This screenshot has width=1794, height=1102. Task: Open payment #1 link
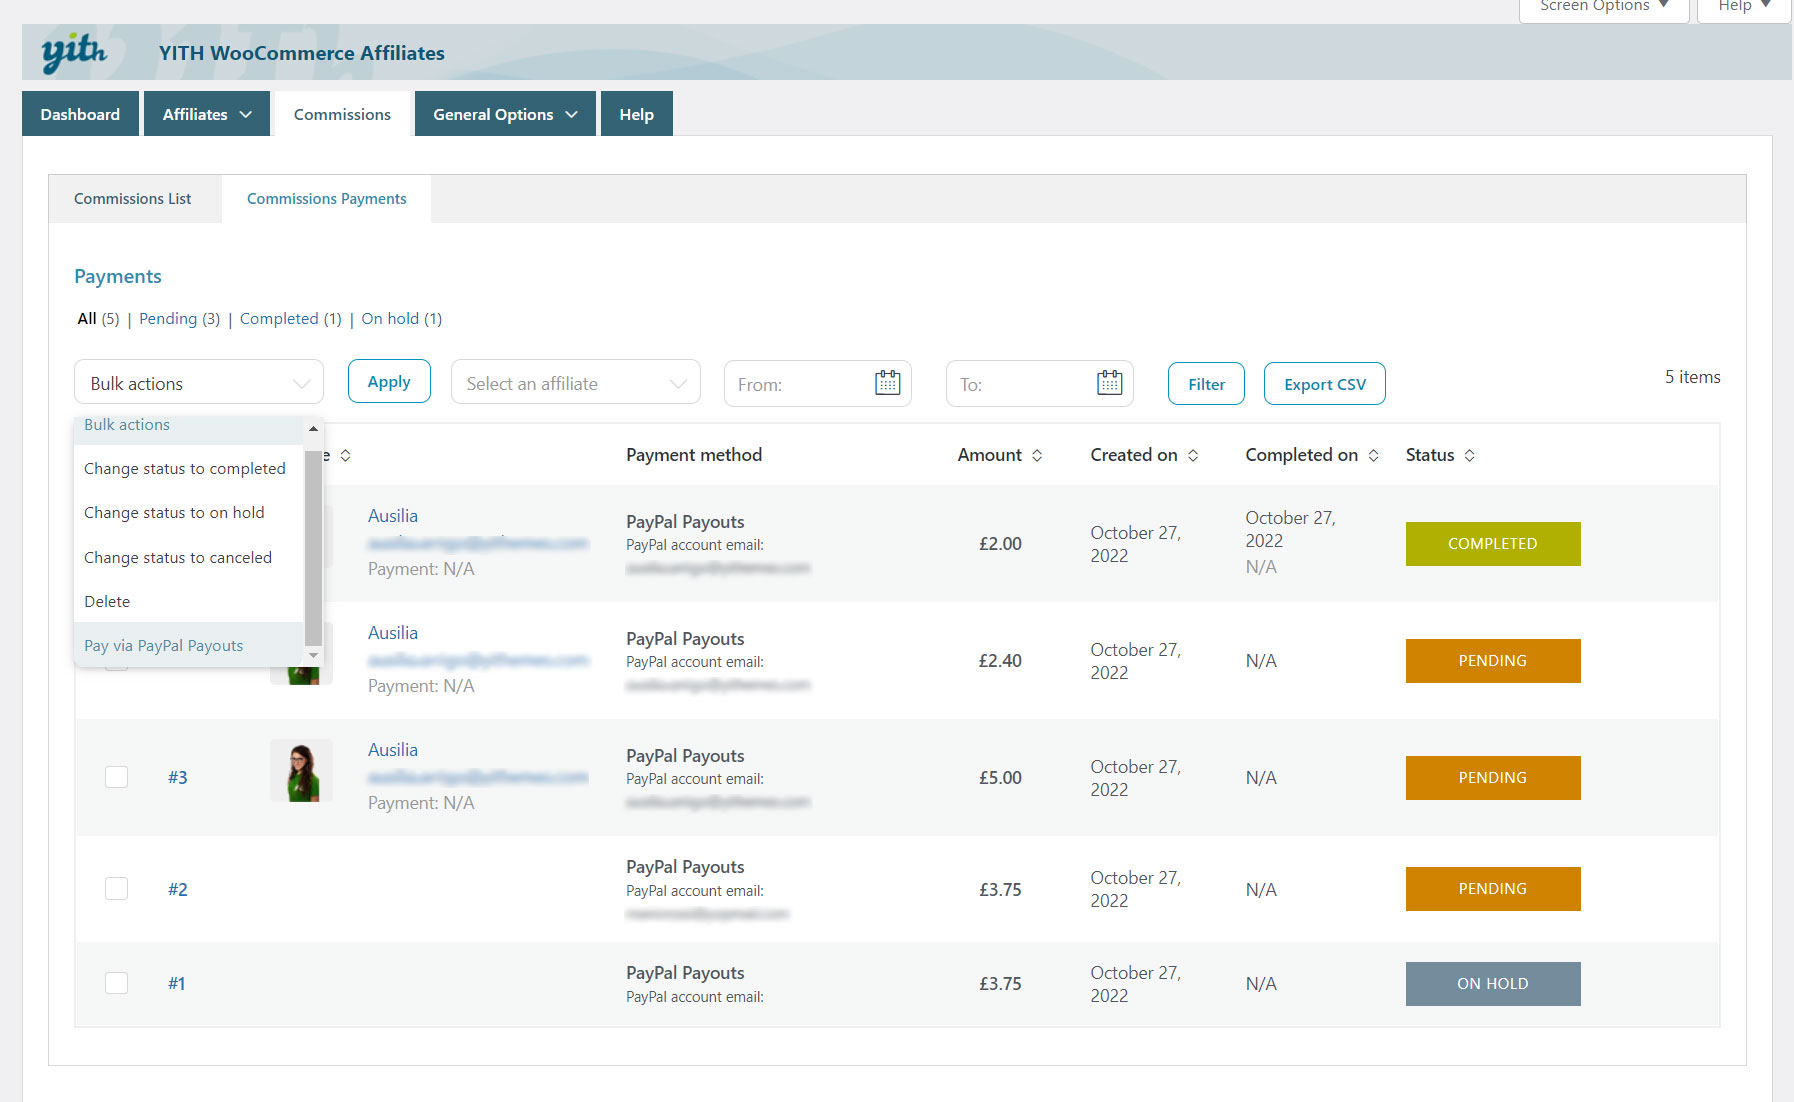176,983
